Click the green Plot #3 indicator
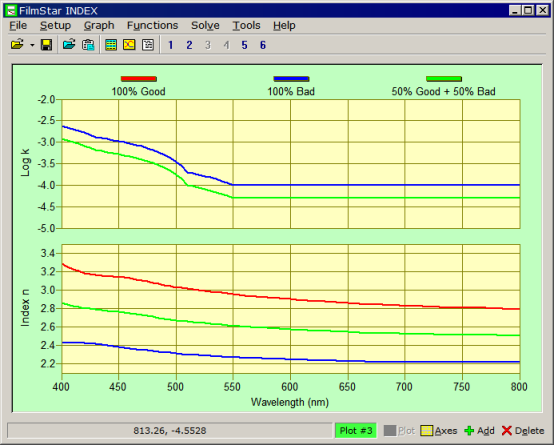 click(356, 431)
